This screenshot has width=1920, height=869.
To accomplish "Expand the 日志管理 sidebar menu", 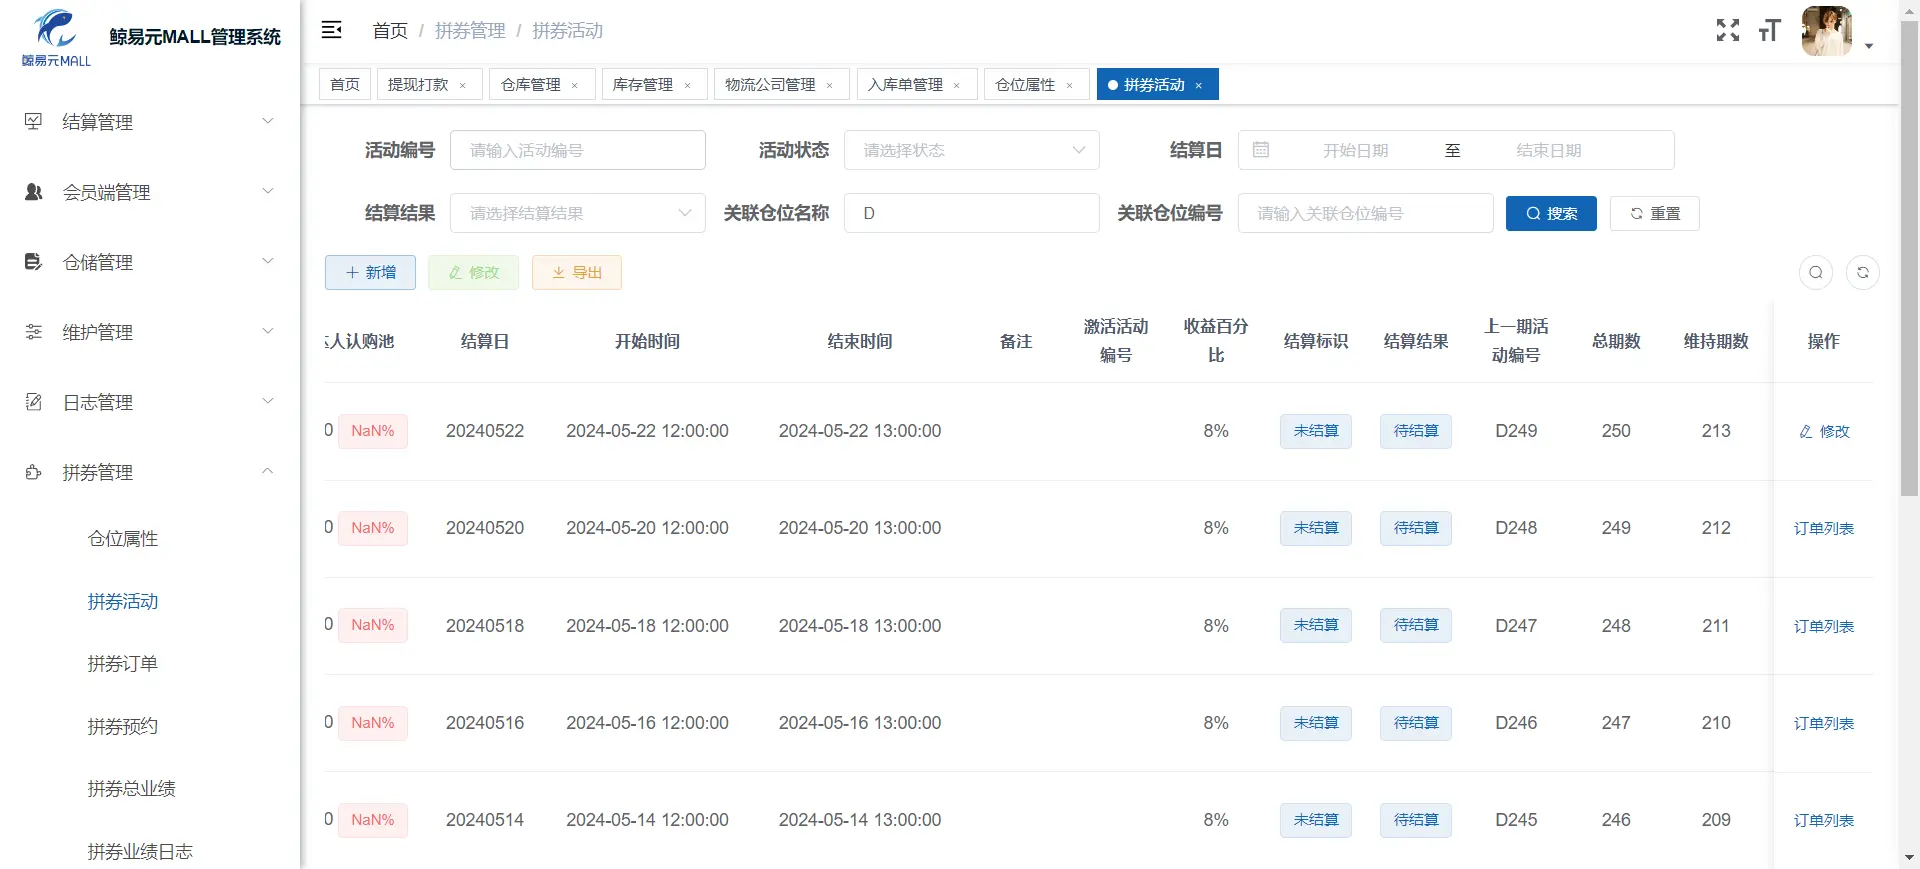I will pos(150,402).
